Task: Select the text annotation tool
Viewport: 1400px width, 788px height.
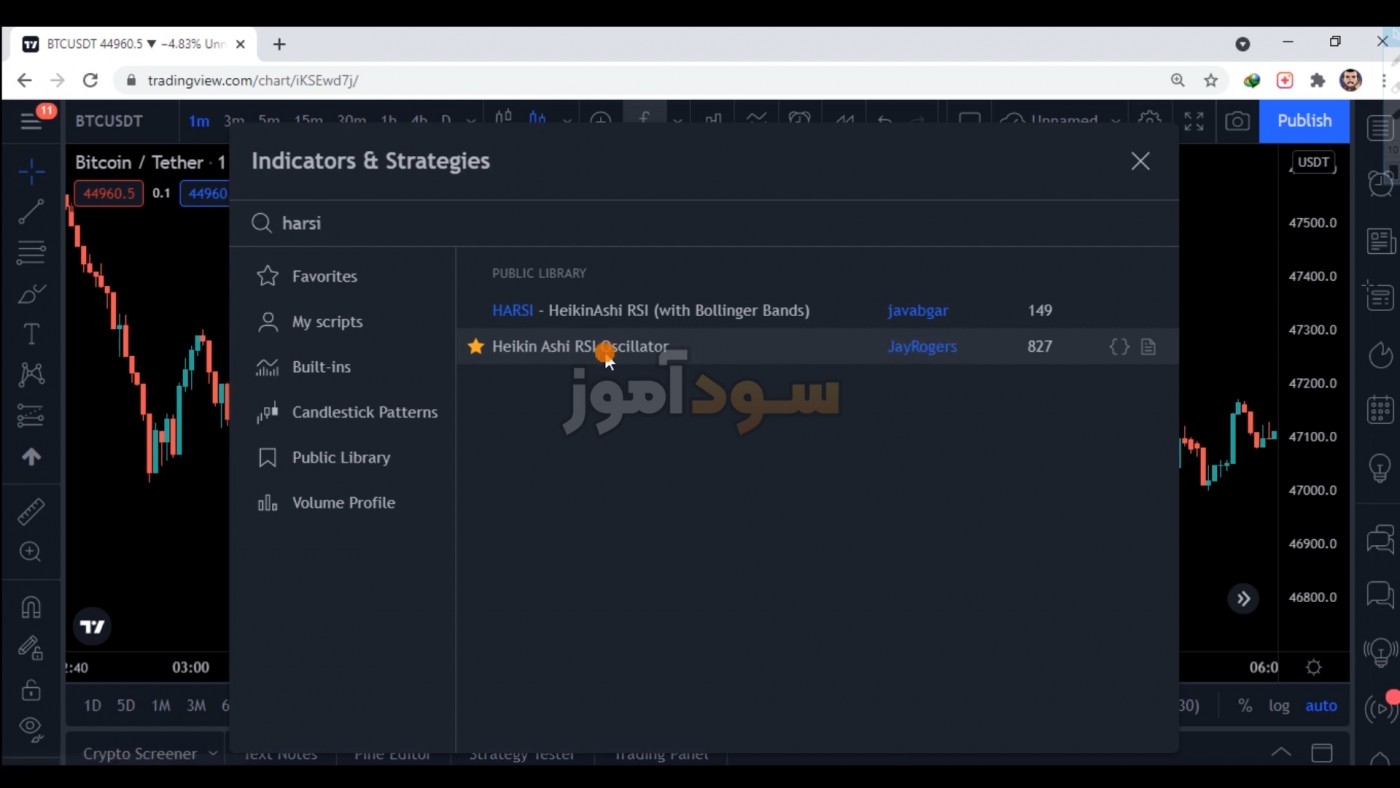Action: point(31,334)
